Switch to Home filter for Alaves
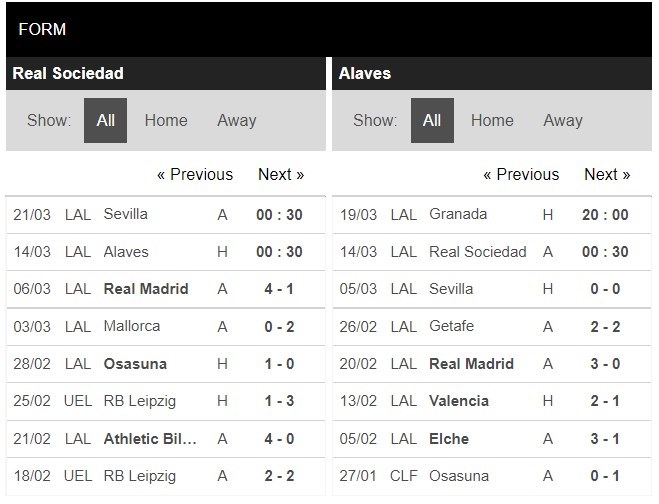The image size is (659, 504). [492, 121]
